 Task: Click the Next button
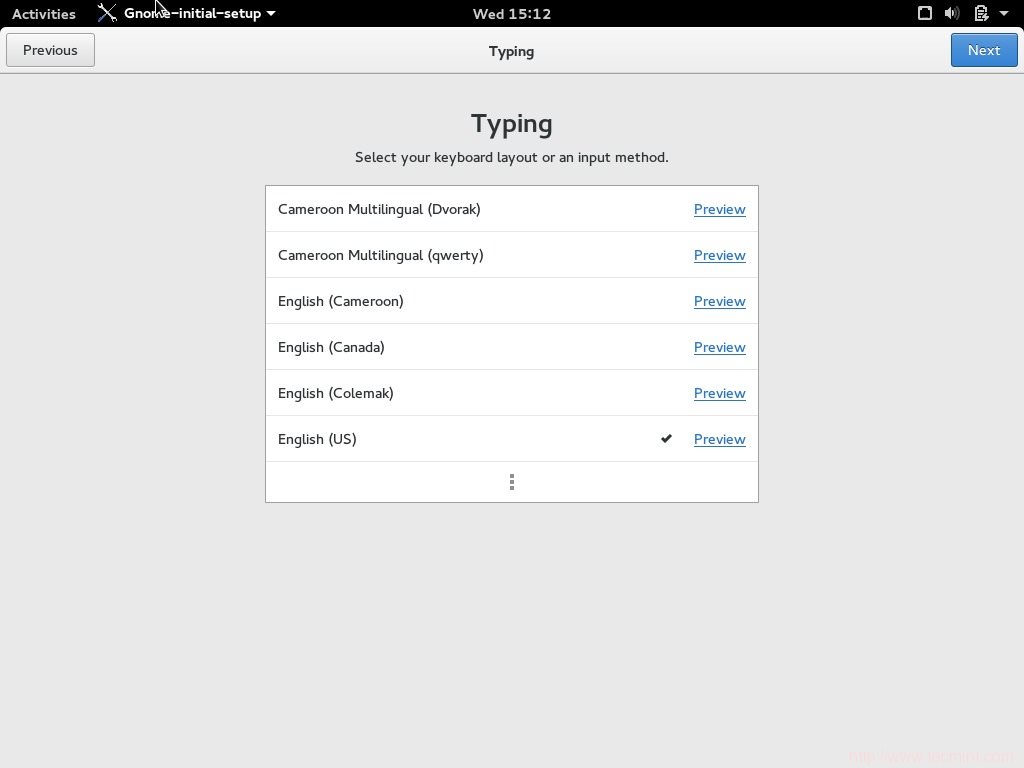point(983,50)
